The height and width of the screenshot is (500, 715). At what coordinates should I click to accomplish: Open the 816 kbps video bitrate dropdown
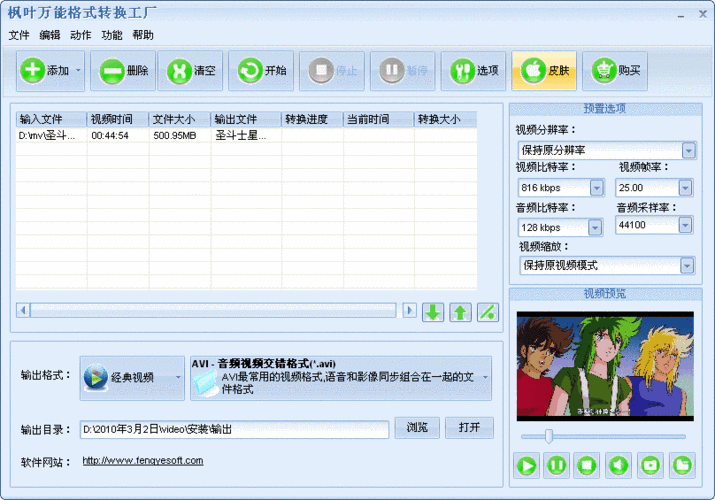tap(596, 187)
